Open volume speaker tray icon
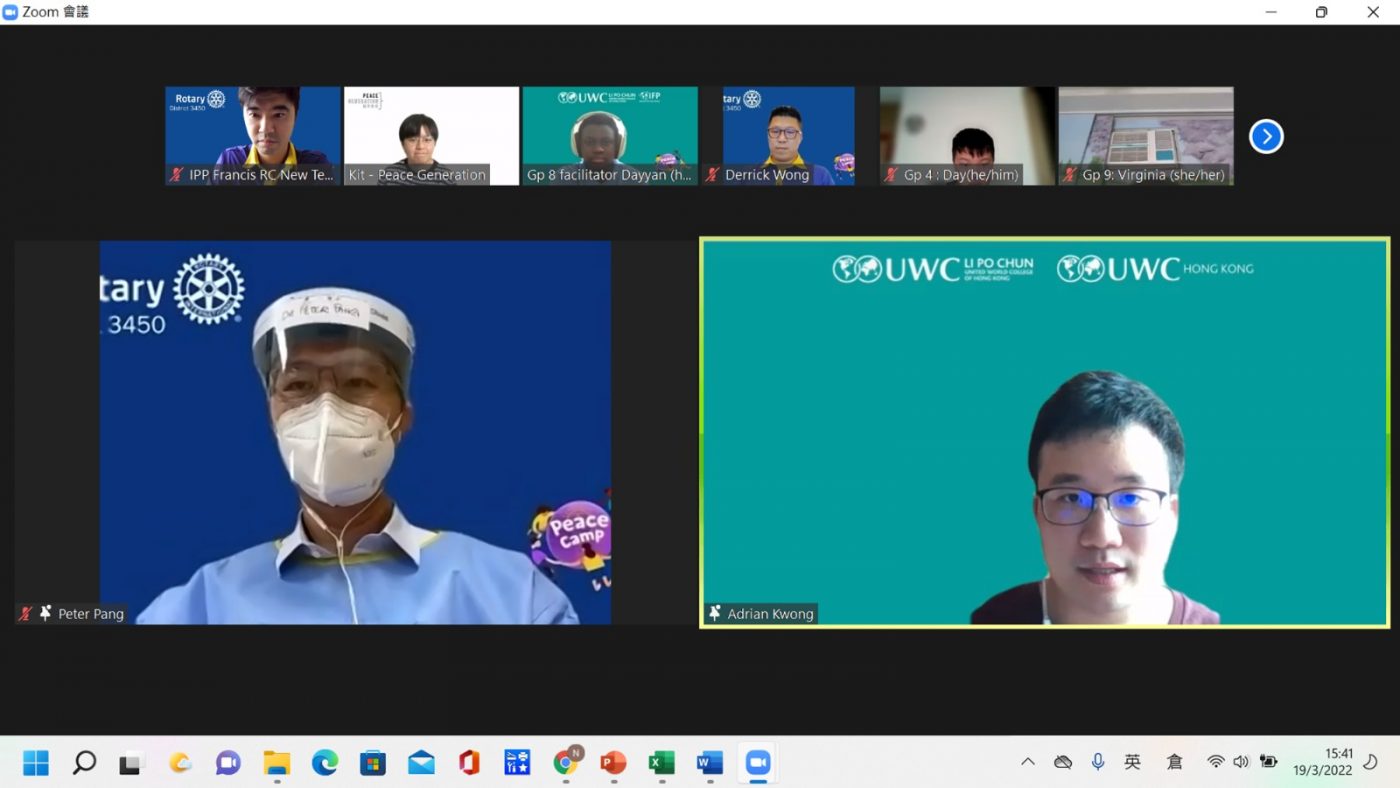 click(x=1241, y=762)
